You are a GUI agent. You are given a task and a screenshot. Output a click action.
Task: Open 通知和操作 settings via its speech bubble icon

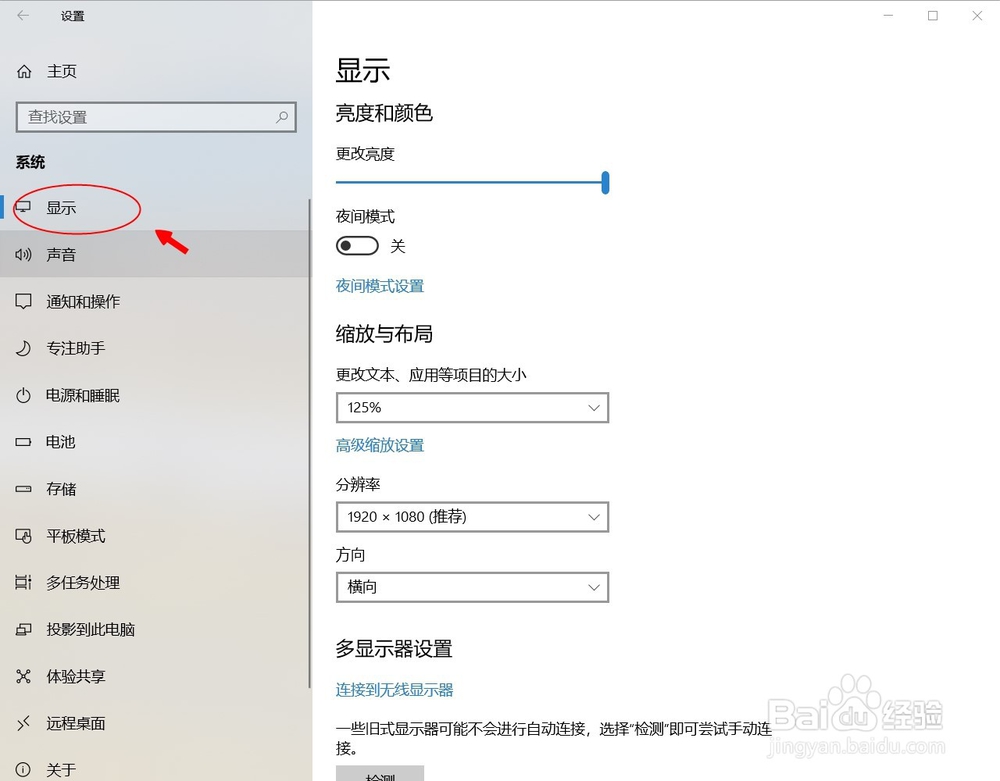pyautogui.click(x=23, y=301)
